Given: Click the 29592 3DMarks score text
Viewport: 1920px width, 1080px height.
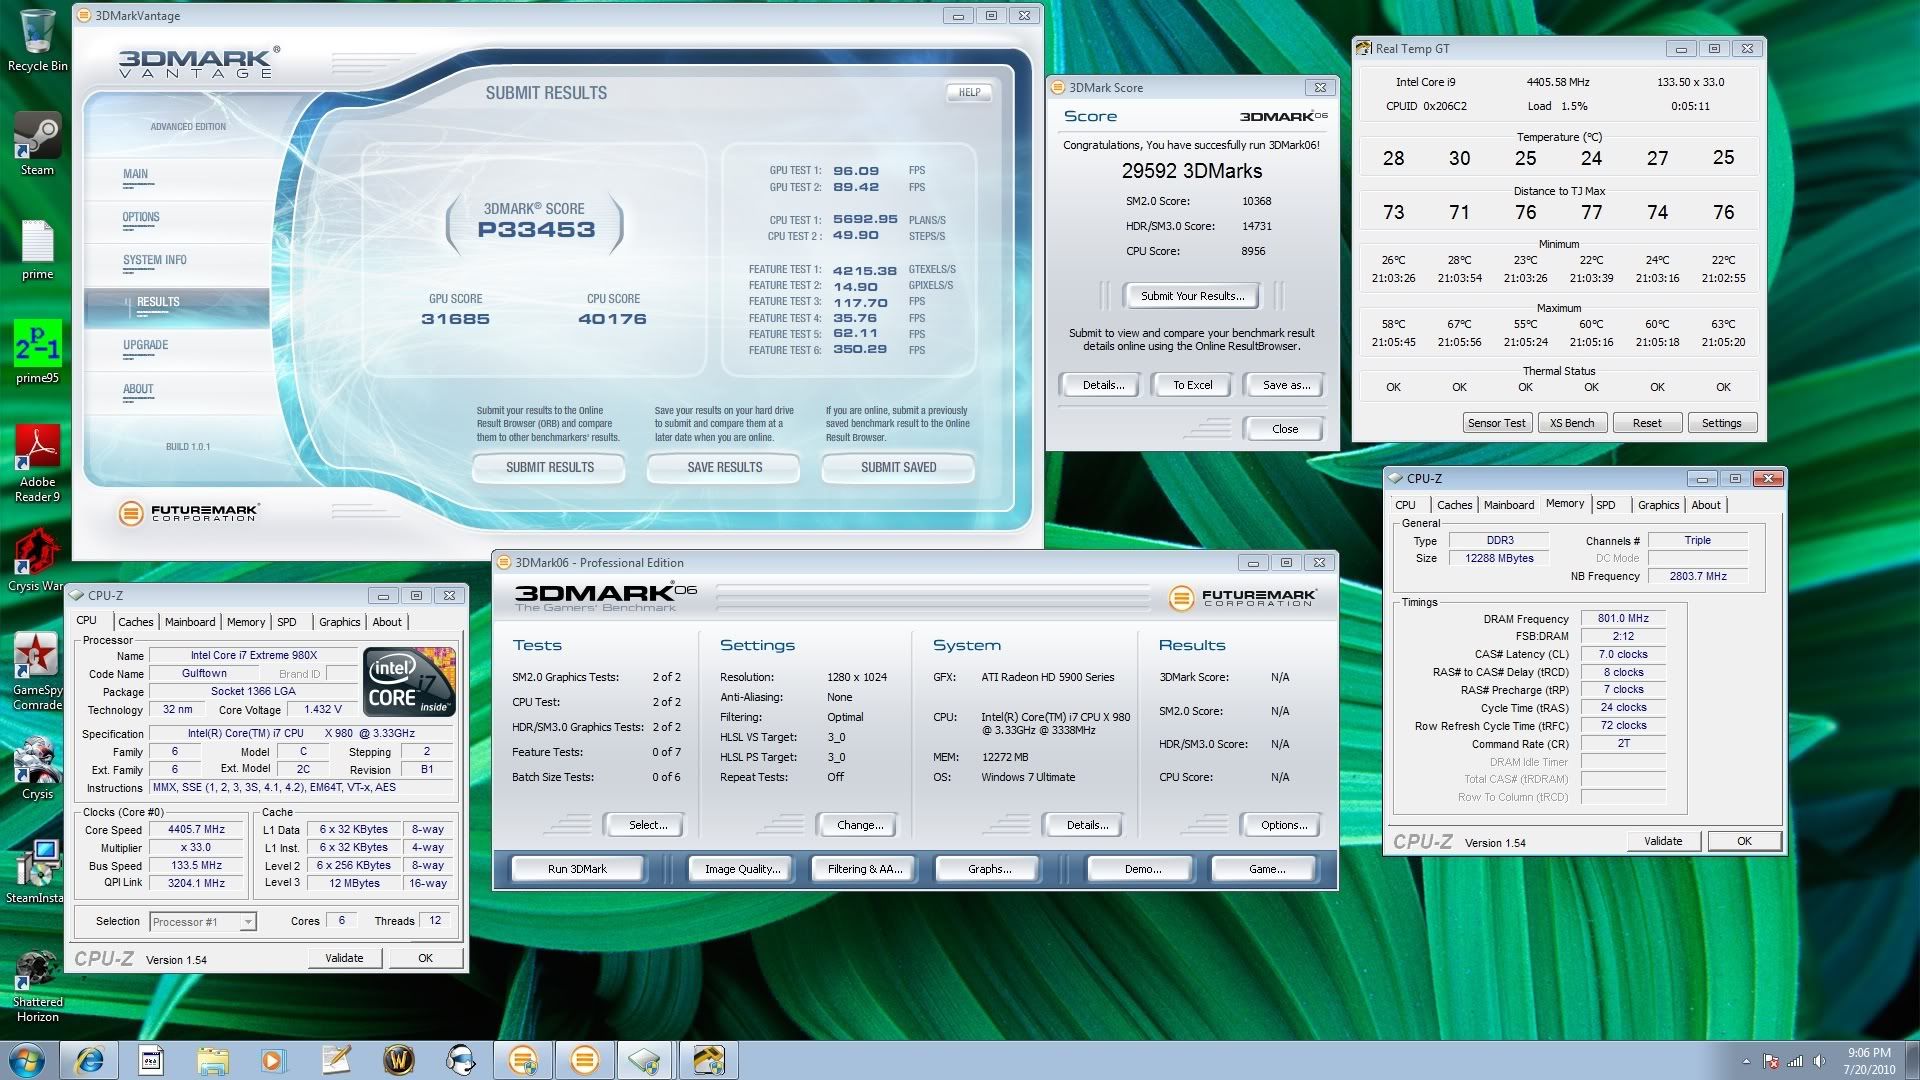Looking at the screenshot, I should [1192, 171].
